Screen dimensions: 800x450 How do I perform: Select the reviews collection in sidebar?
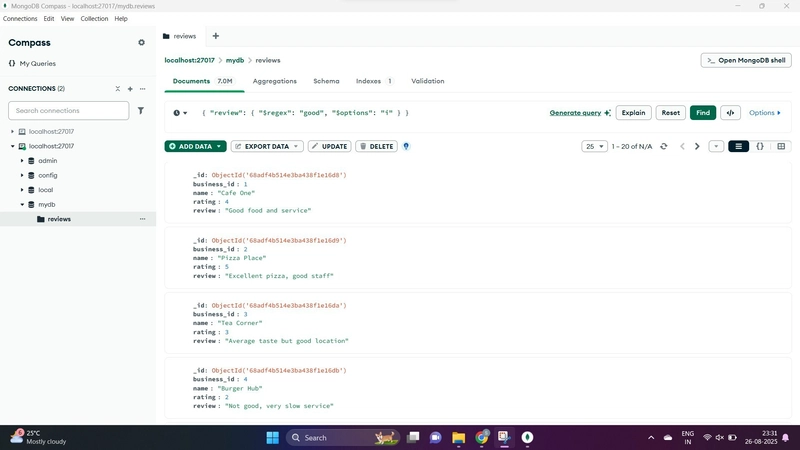(x=78, y=219)
